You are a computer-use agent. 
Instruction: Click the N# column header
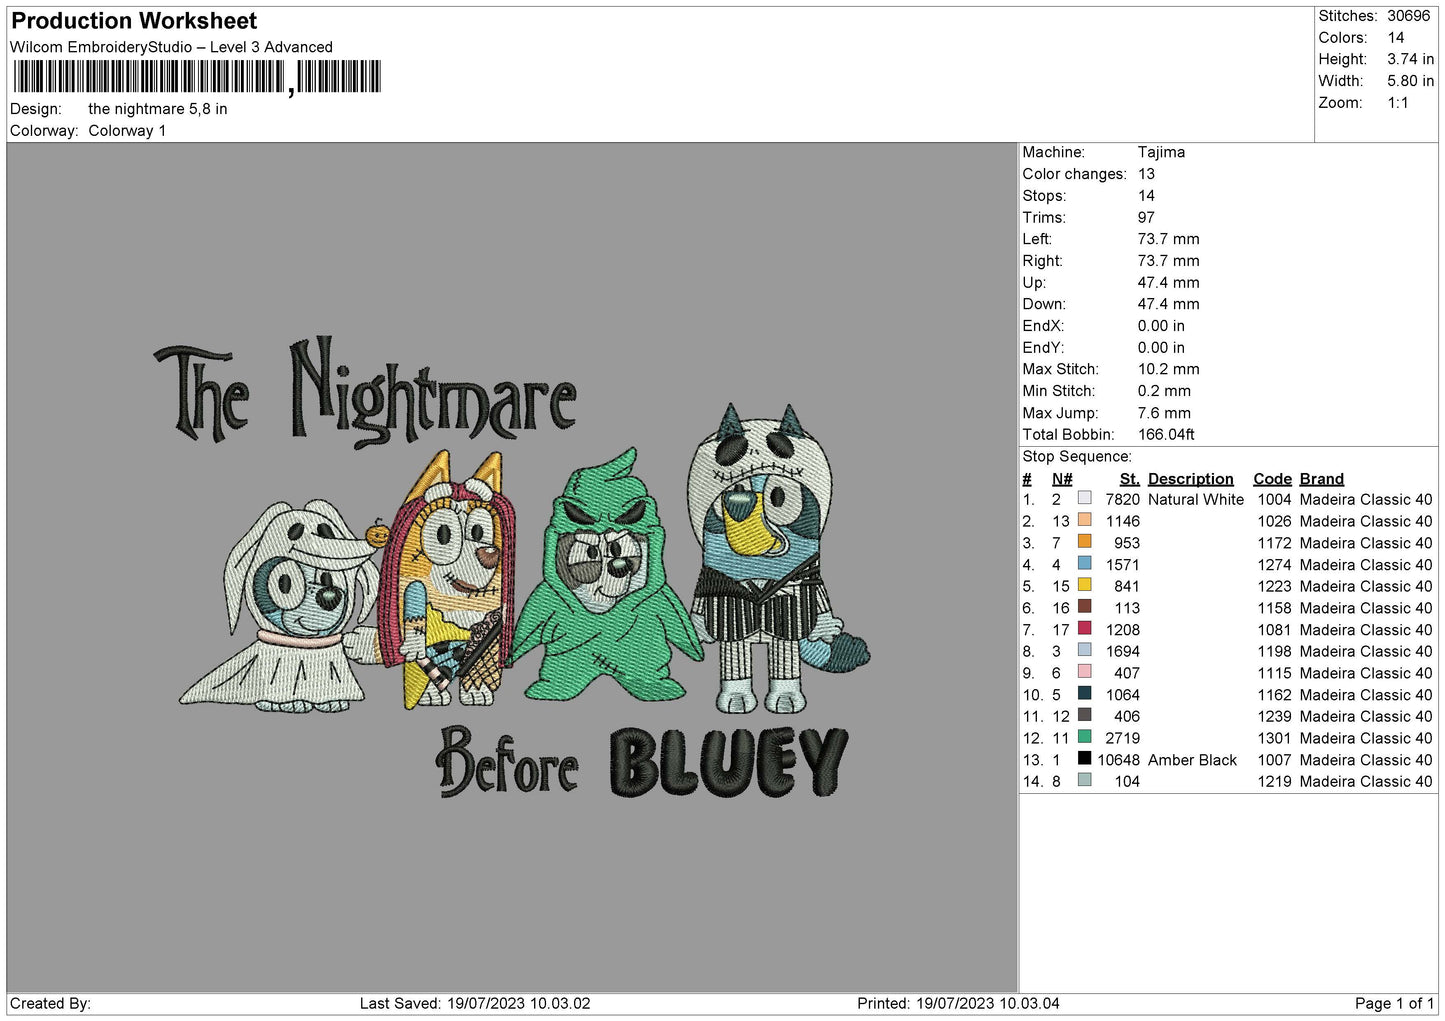point(1062,479)
